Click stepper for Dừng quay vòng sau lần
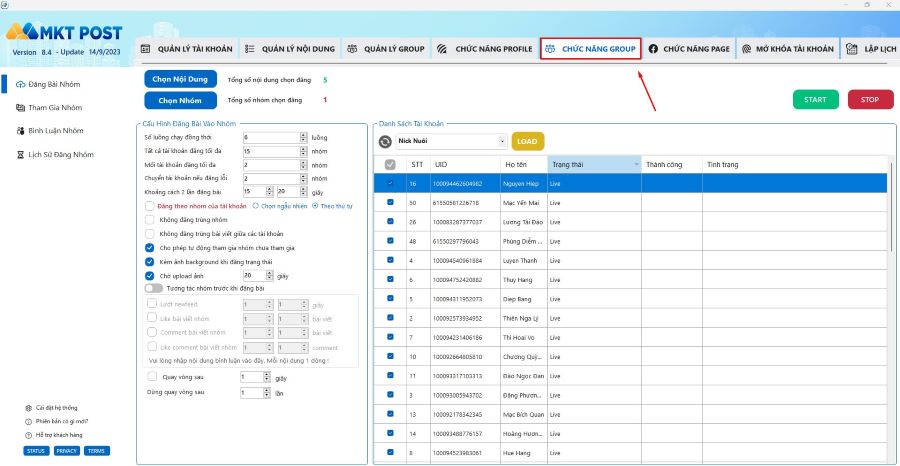The image size is (900, 466). pos(266,394)
